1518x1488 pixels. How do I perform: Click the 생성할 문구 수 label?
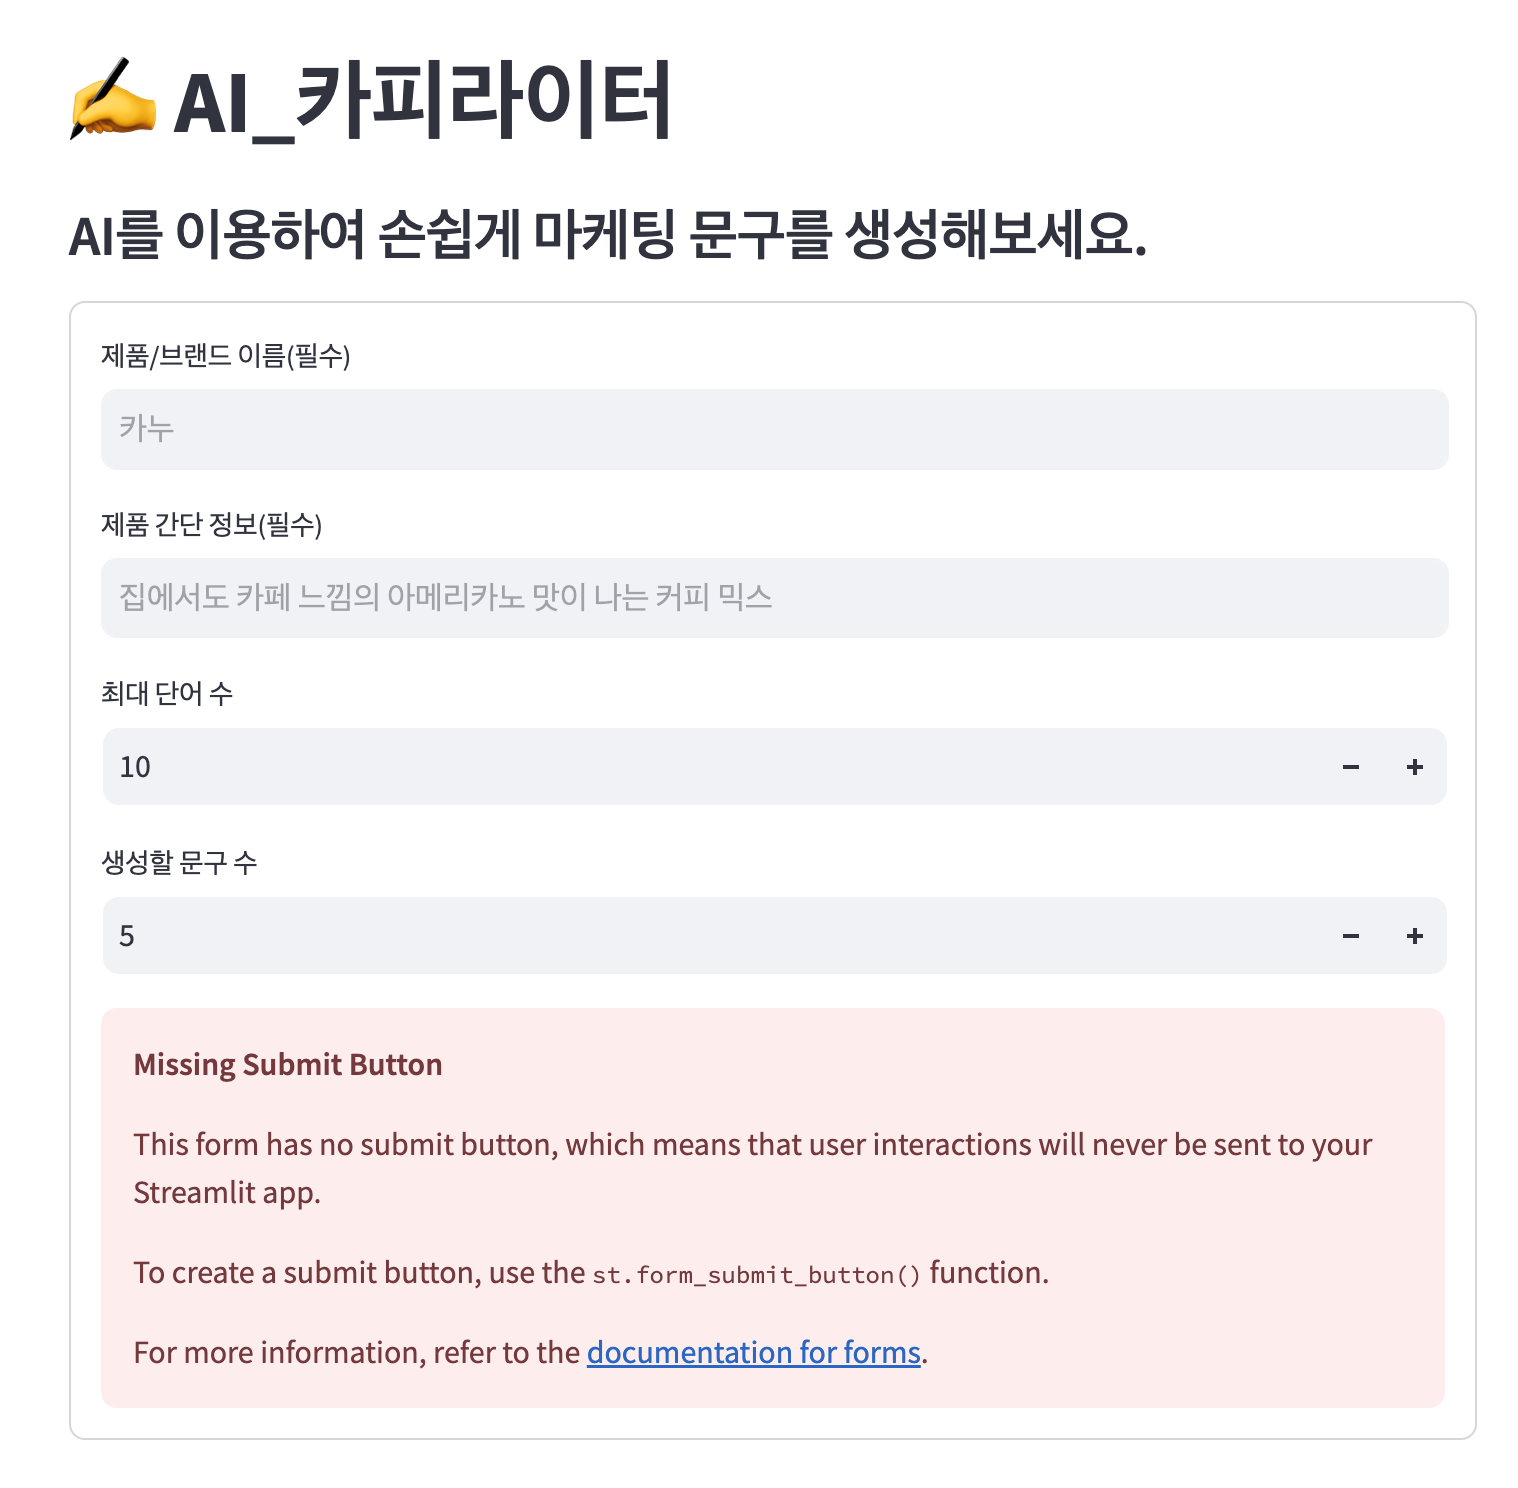180,862
